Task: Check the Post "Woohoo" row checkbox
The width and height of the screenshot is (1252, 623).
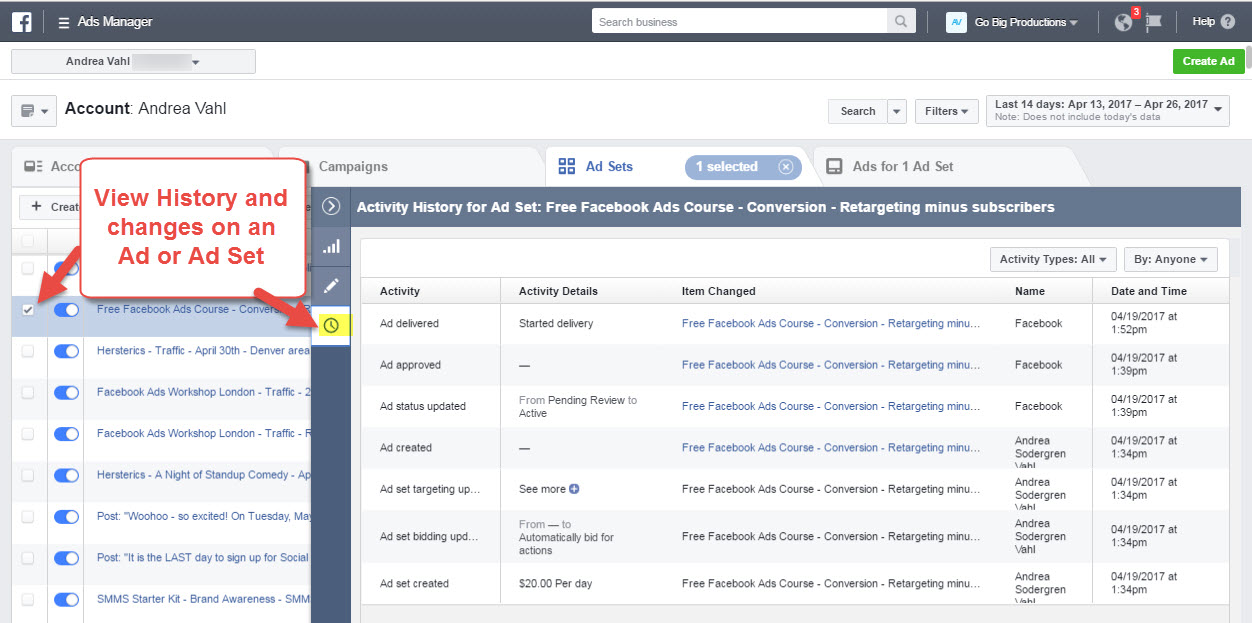Action: pos(28,517)
